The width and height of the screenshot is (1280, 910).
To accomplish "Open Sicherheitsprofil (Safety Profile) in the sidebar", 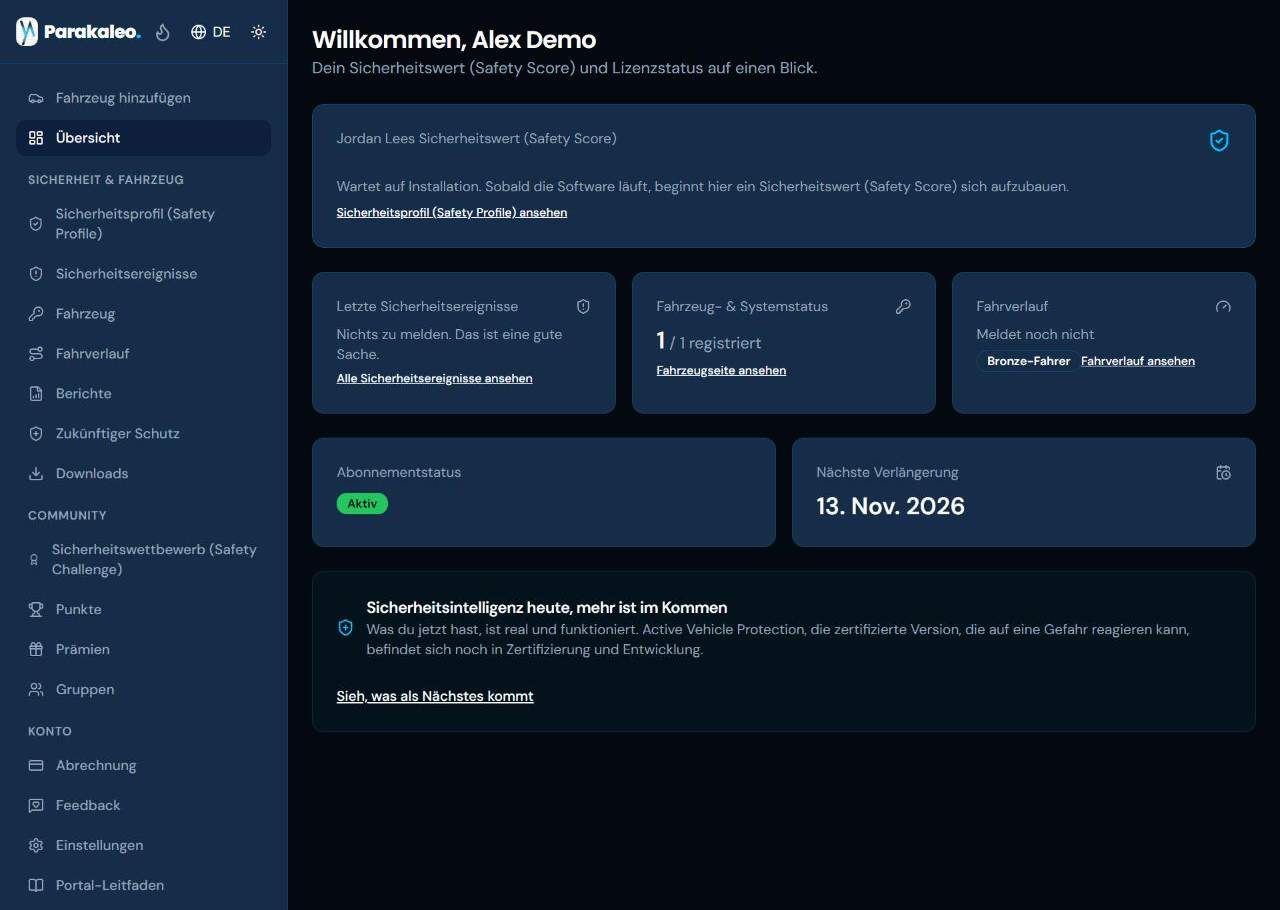I will click(143, 224).
